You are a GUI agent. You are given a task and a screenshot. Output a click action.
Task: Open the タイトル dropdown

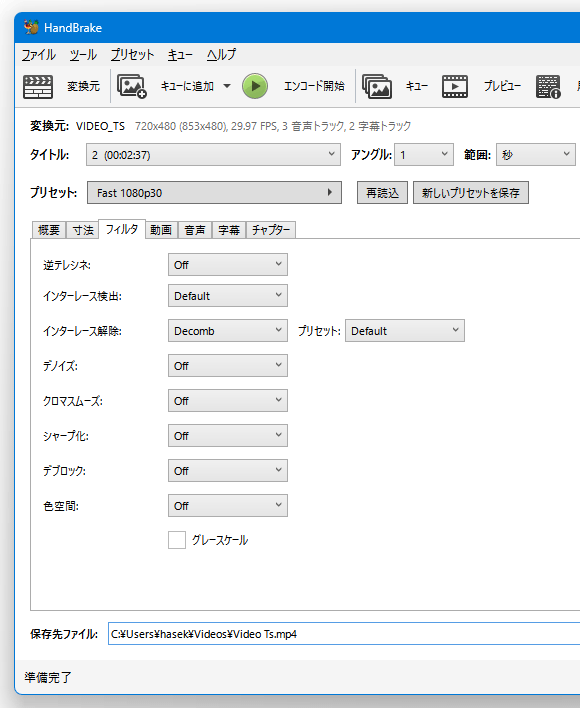[x=213, y=155]
